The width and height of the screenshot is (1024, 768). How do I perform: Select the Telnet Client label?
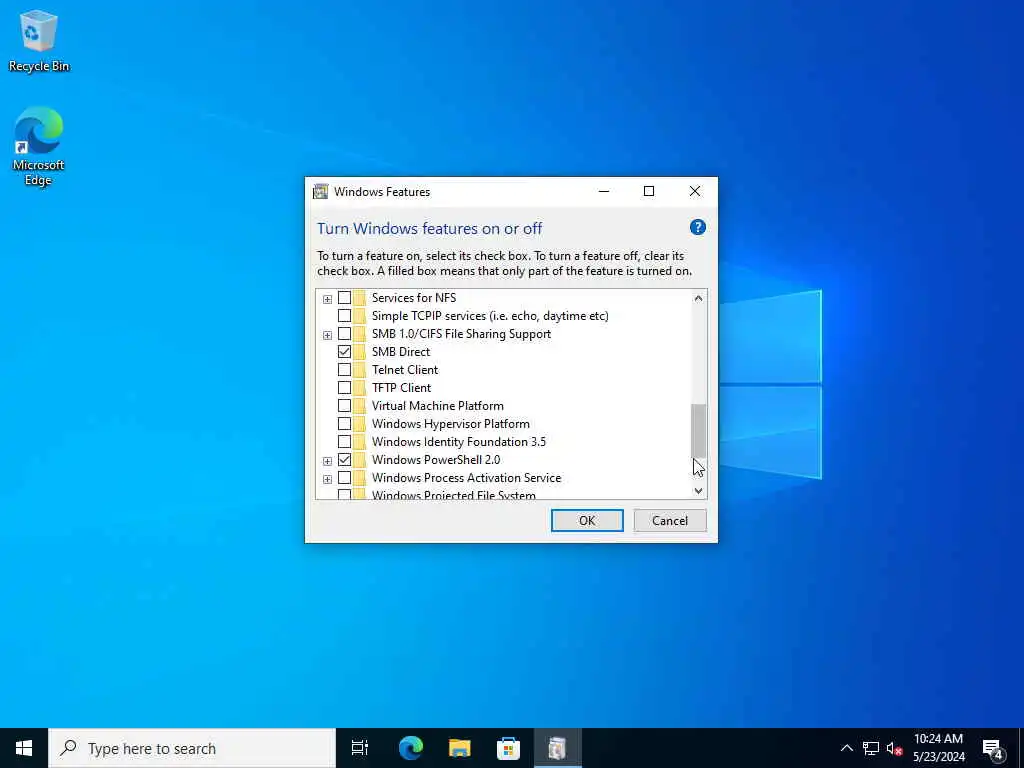[x=405, y=370]
